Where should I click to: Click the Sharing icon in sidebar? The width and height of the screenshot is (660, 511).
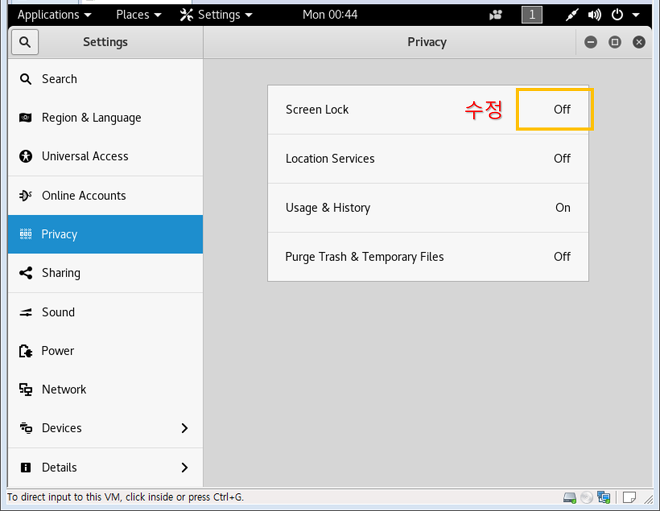tap(26, 273)
